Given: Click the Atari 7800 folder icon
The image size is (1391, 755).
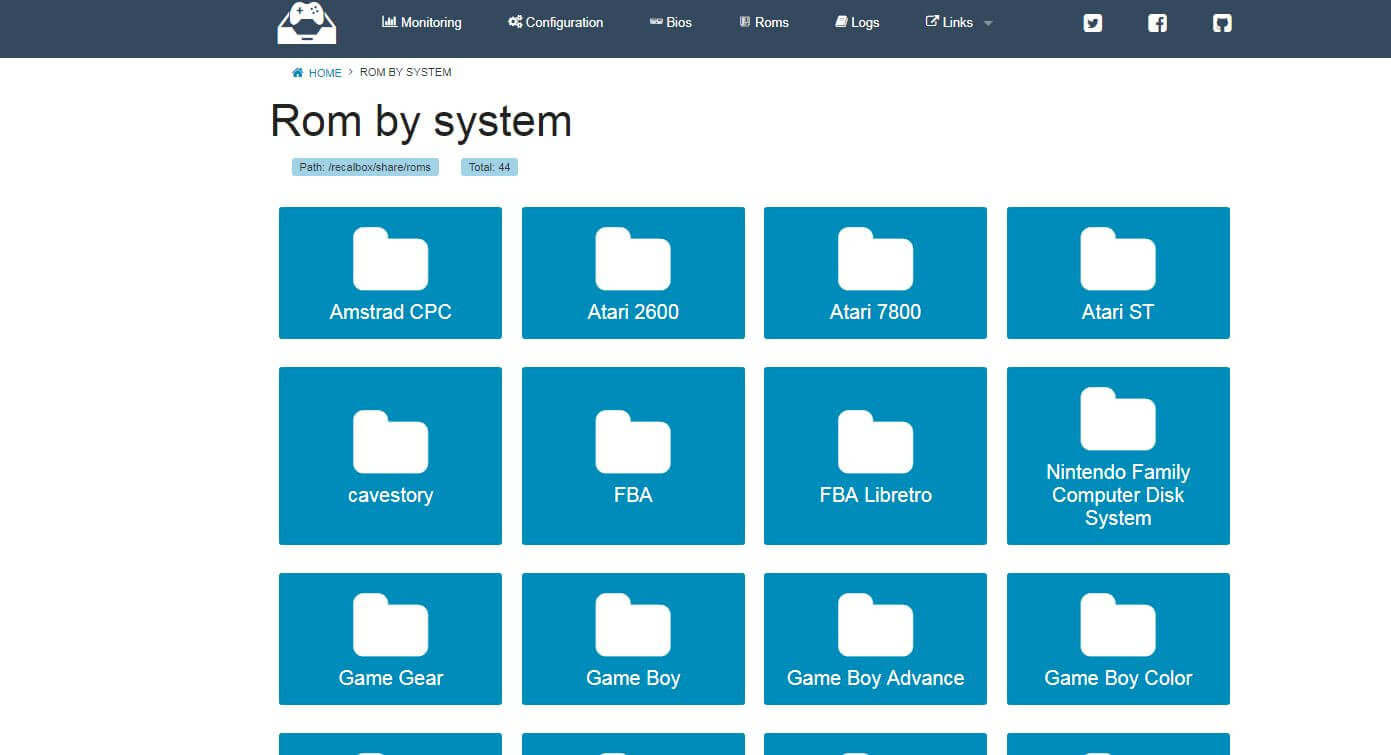Looking at the screenshot, I should tap(875, 259).
